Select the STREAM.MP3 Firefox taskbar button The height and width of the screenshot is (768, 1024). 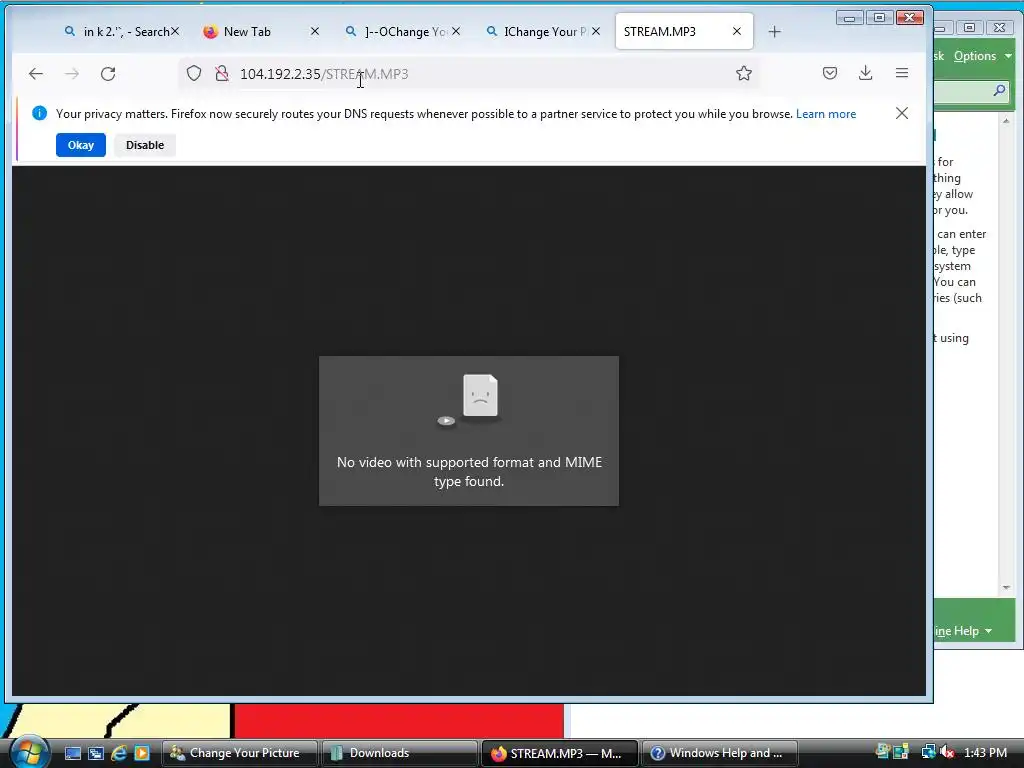pos(559,753)
